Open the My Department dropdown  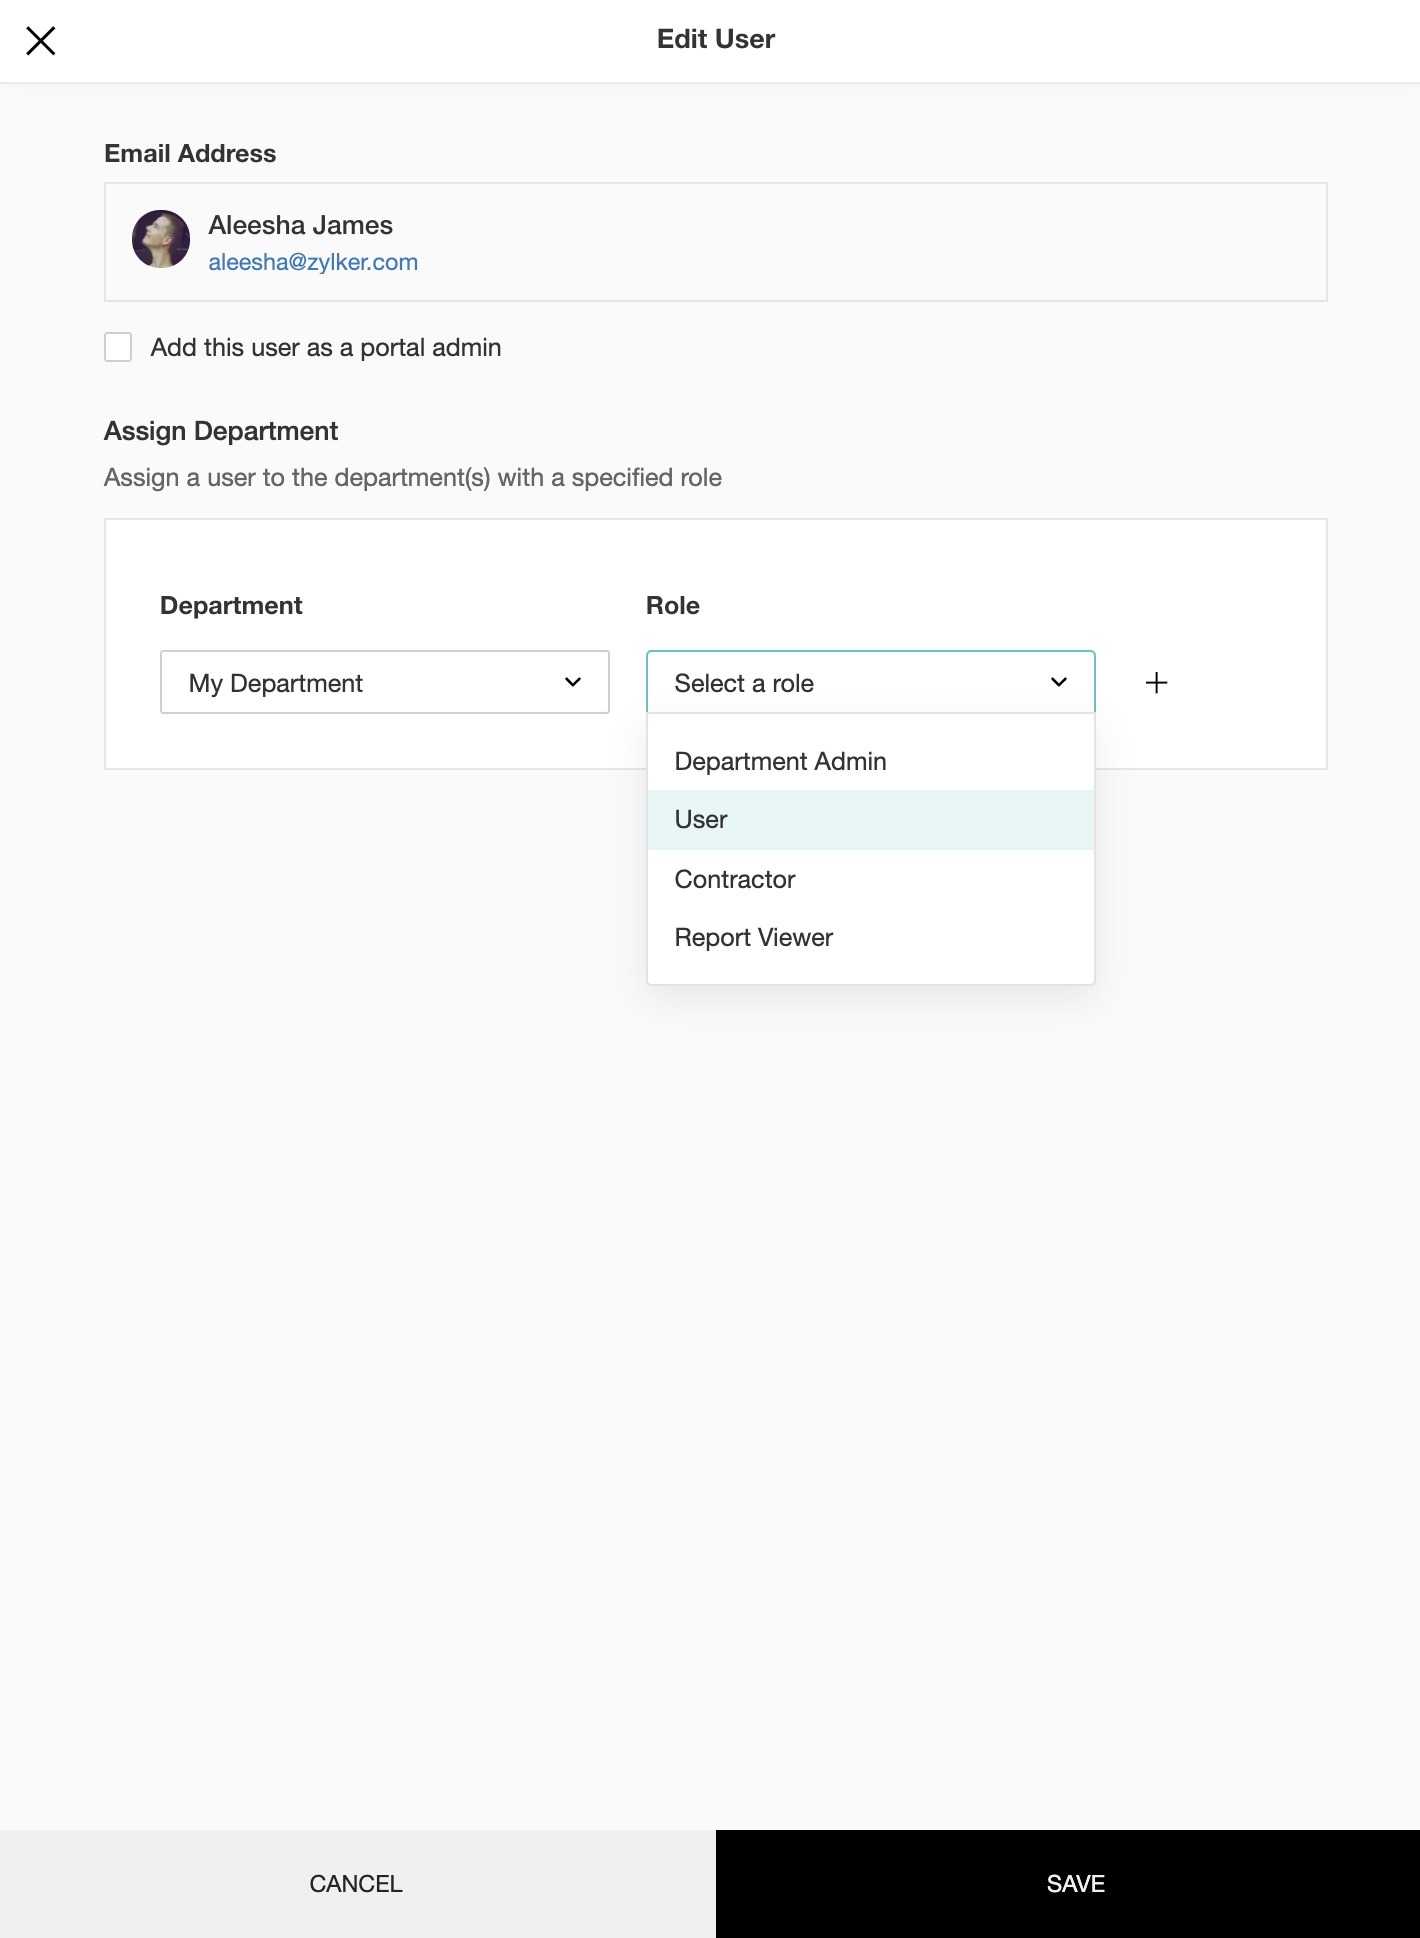(x=384, y=683)
